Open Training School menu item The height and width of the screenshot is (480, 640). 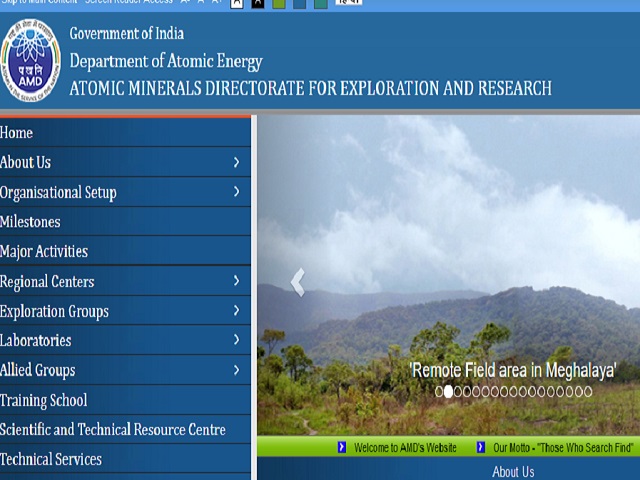click(x=125, y=400)
